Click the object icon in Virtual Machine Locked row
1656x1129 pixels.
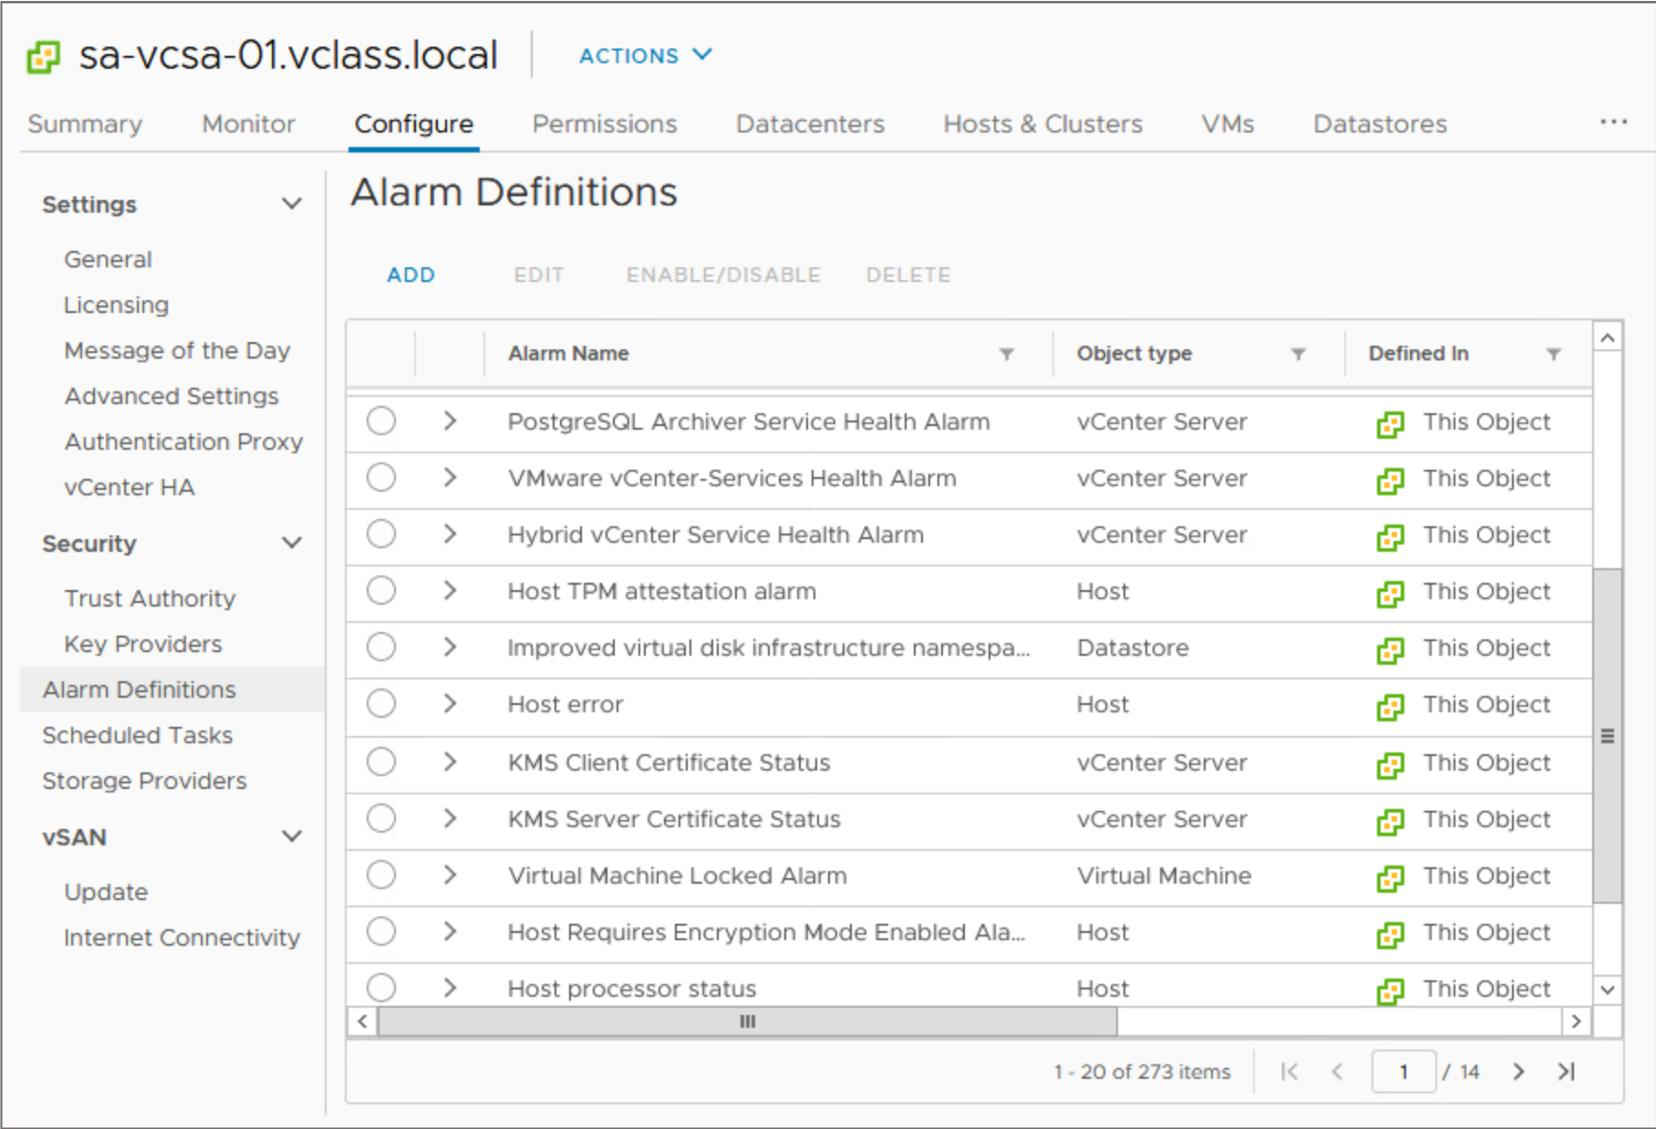1390,878
